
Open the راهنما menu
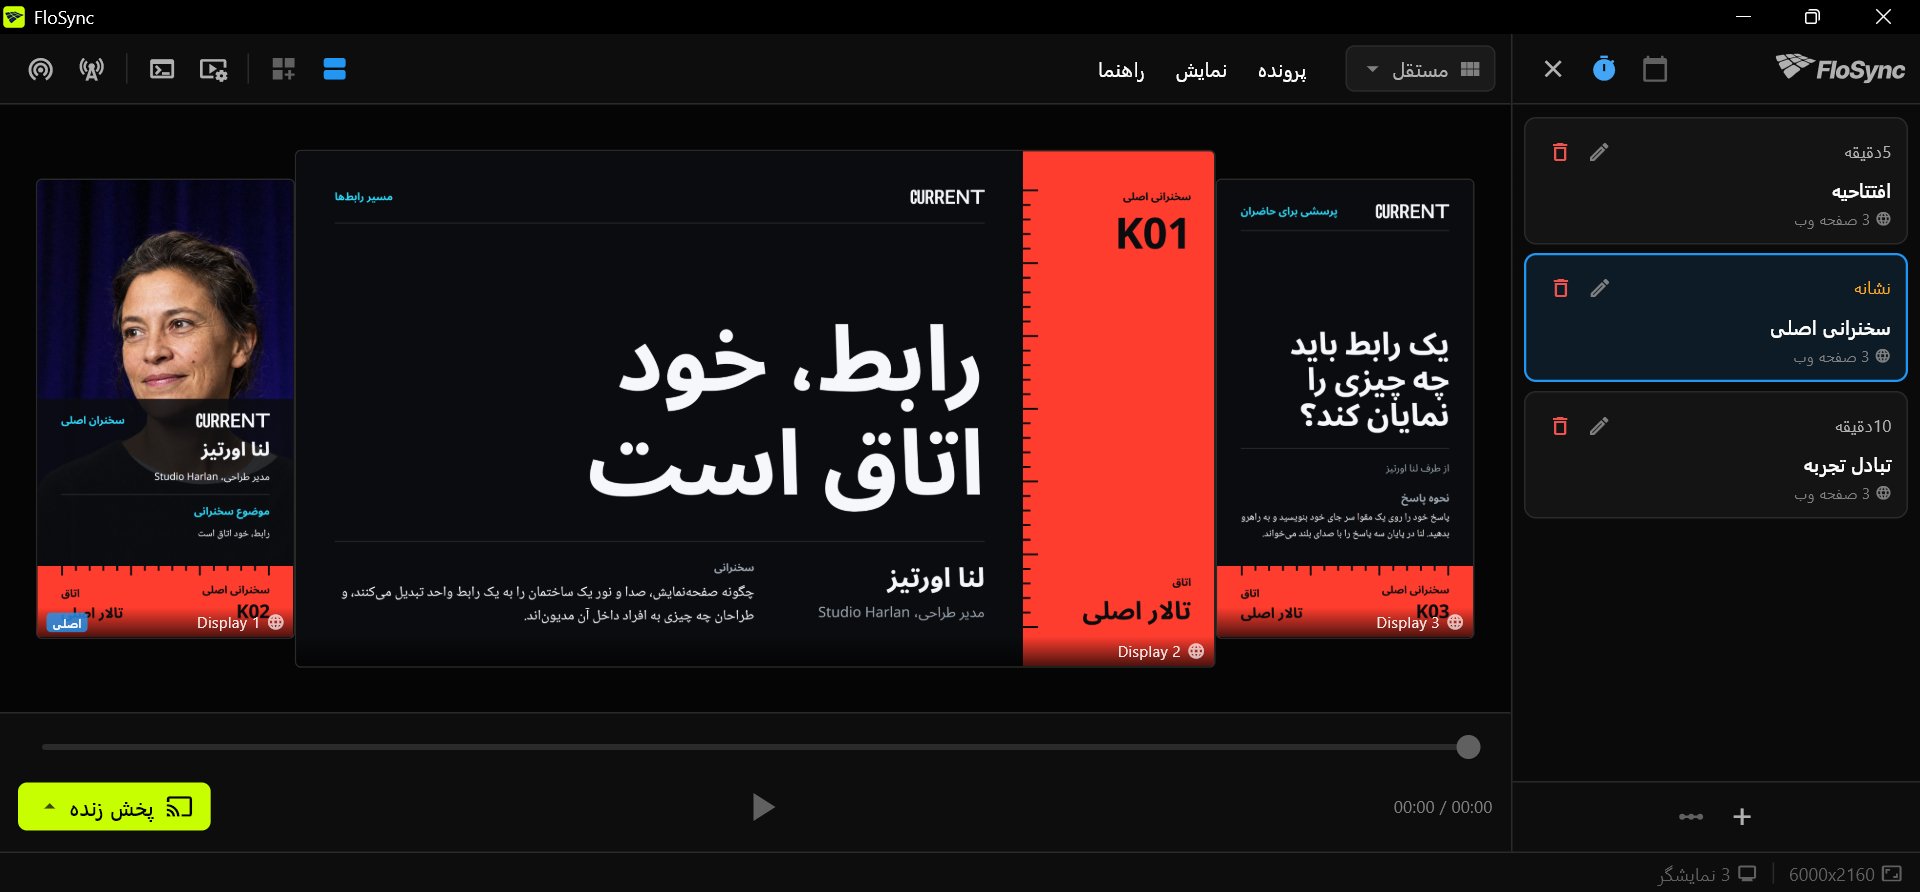click(1121, 70)
